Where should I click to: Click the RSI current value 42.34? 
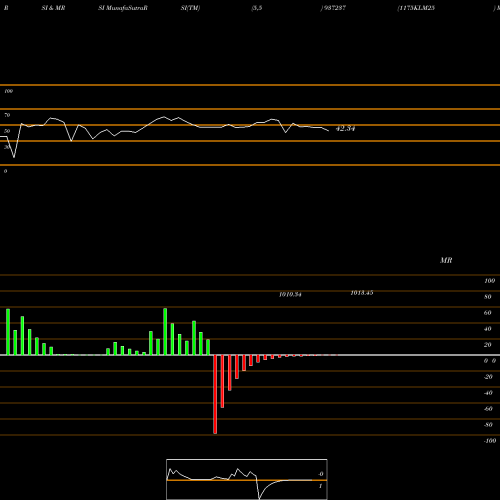(345, 128)
